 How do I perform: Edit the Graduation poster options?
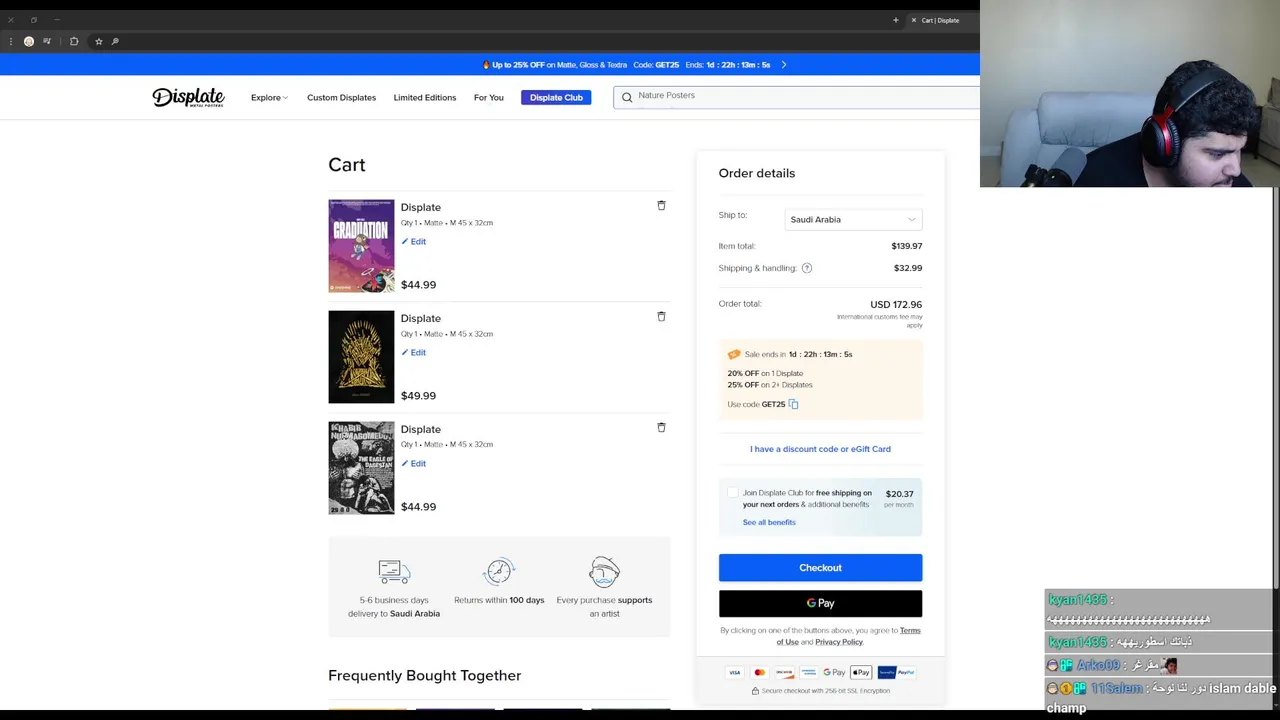click(414, 241)
